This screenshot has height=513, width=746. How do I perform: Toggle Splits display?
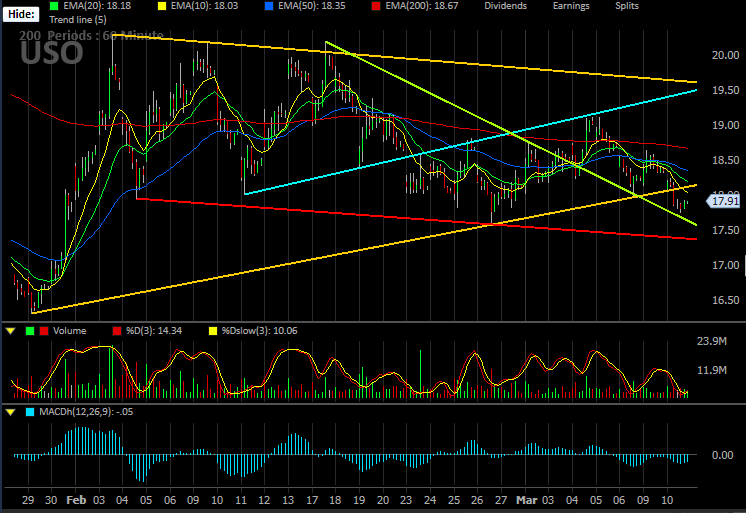(x=627, y=6)
